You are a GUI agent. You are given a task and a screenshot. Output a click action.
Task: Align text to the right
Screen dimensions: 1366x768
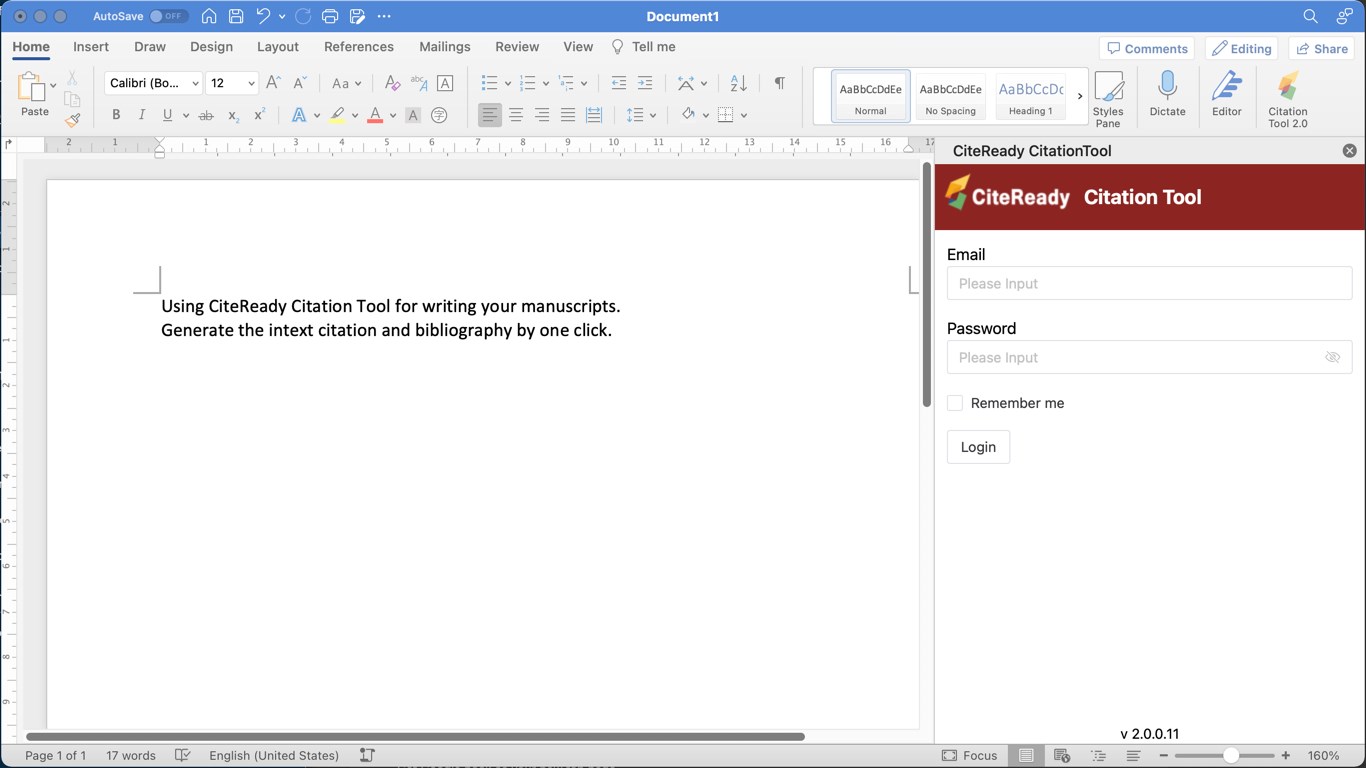pyautogui.click(x=542, y=115)
